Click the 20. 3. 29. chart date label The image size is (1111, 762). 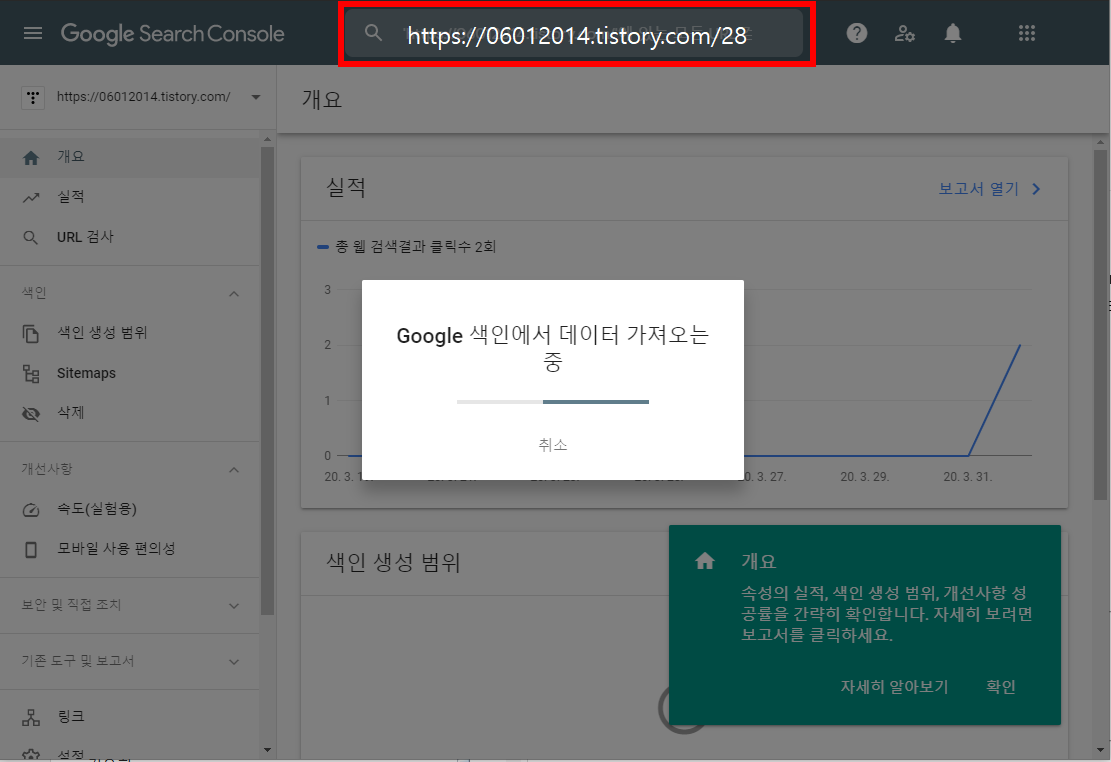pos(864,476)
